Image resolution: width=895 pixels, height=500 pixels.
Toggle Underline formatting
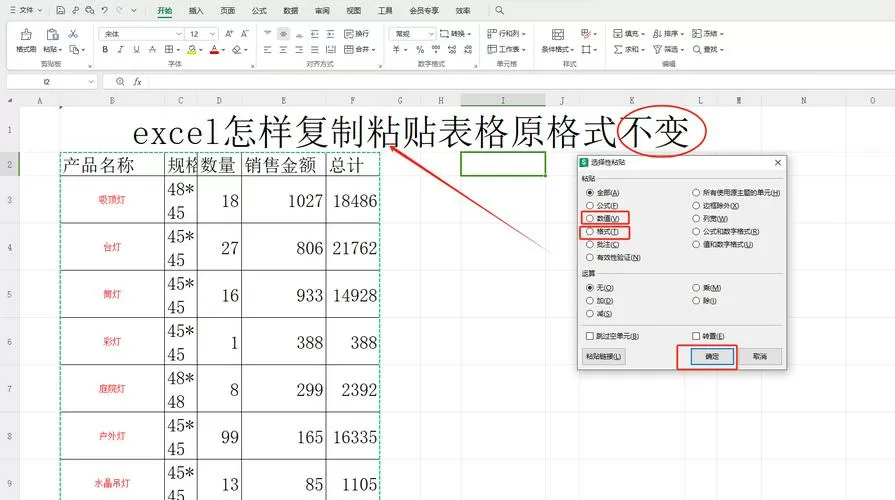pos(136,50)
